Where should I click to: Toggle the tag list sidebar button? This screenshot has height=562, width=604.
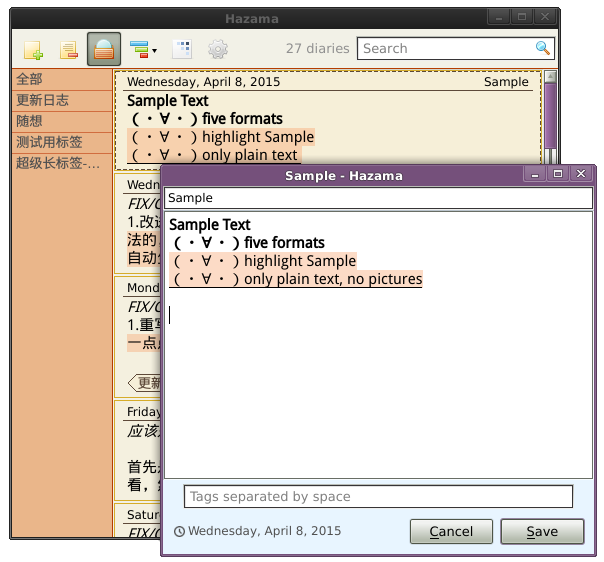[104, 49]
